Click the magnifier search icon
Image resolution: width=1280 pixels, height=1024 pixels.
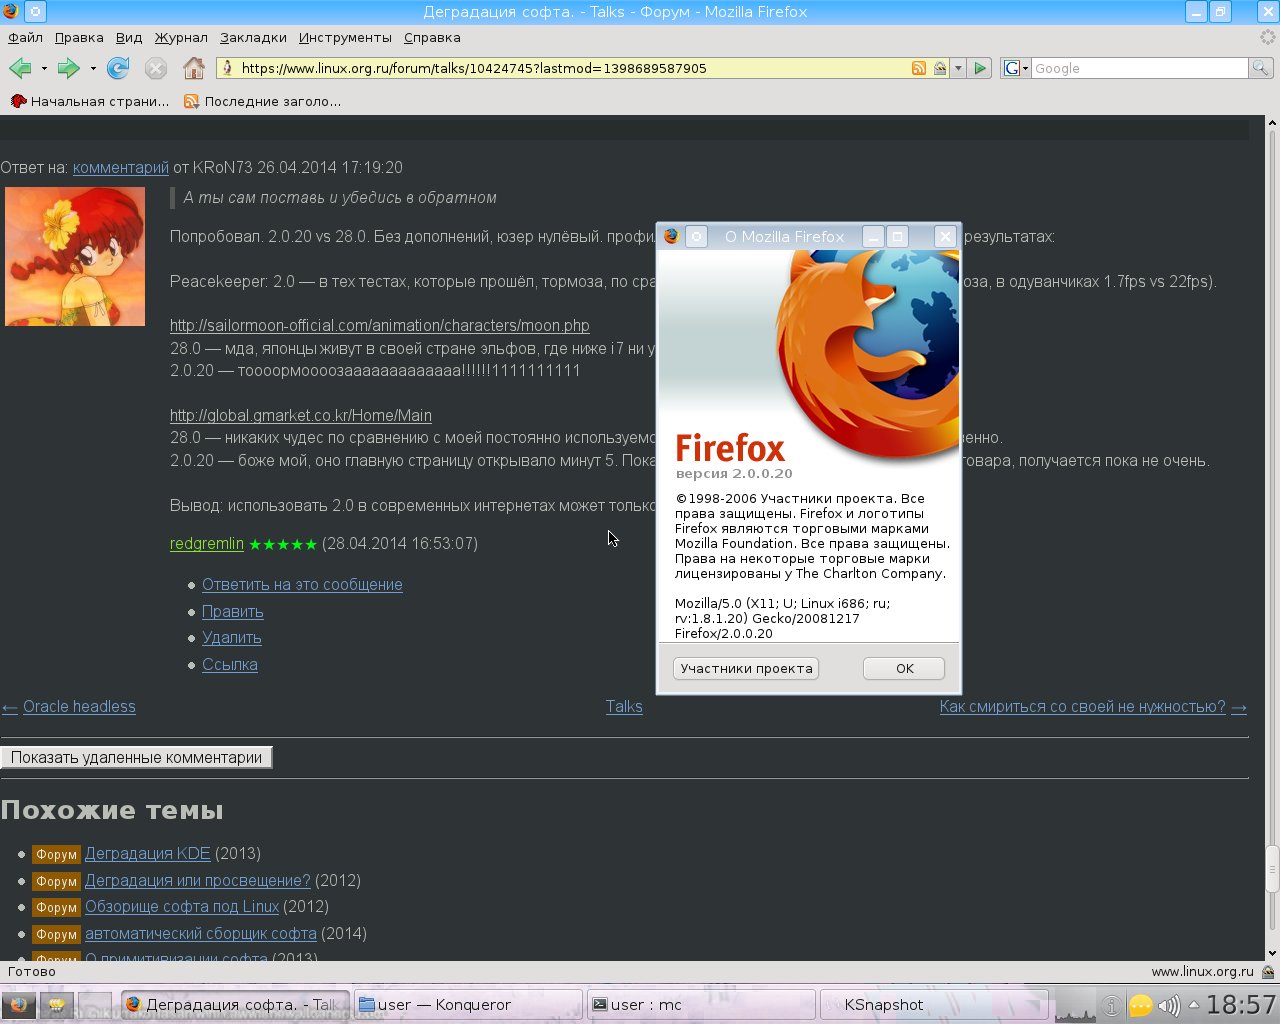[x=1261, y=68]
